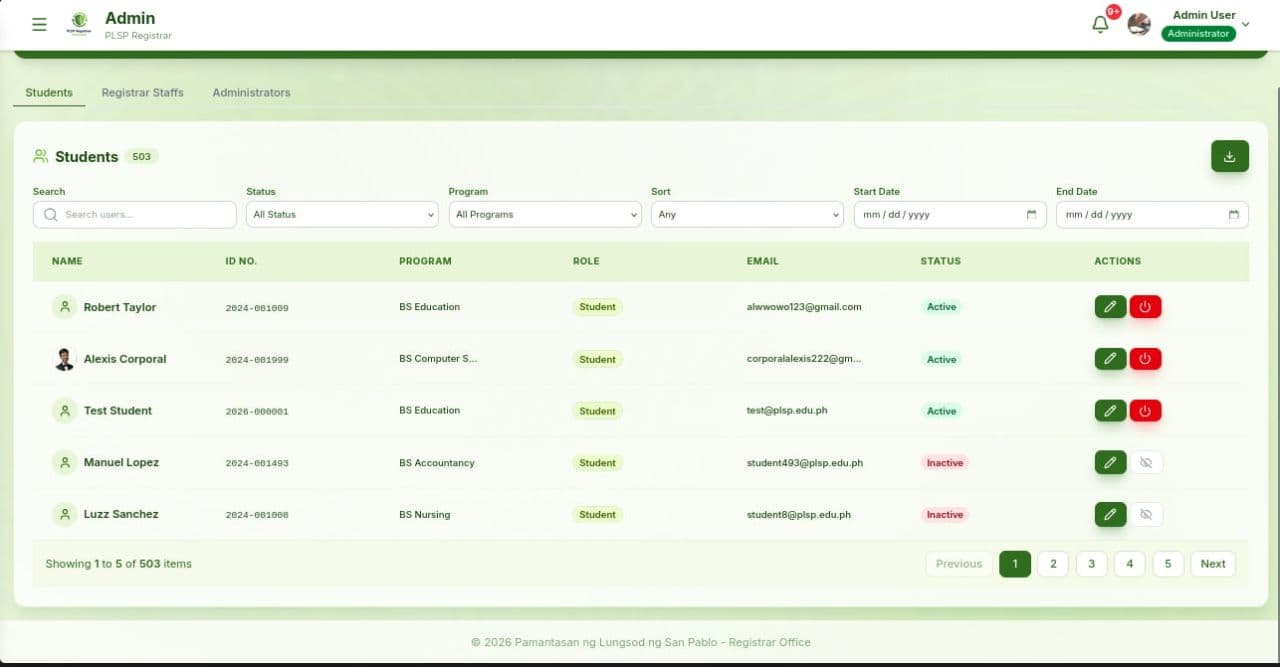The height and width of the screenshot is (667, 1280).
Task: Open End Date calendar picker icon
Action: (x=1233, y=214)
